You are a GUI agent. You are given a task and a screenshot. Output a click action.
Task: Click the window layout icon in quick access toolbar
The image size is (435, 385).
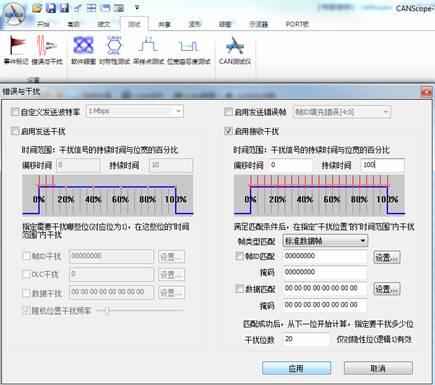(105, 8)
